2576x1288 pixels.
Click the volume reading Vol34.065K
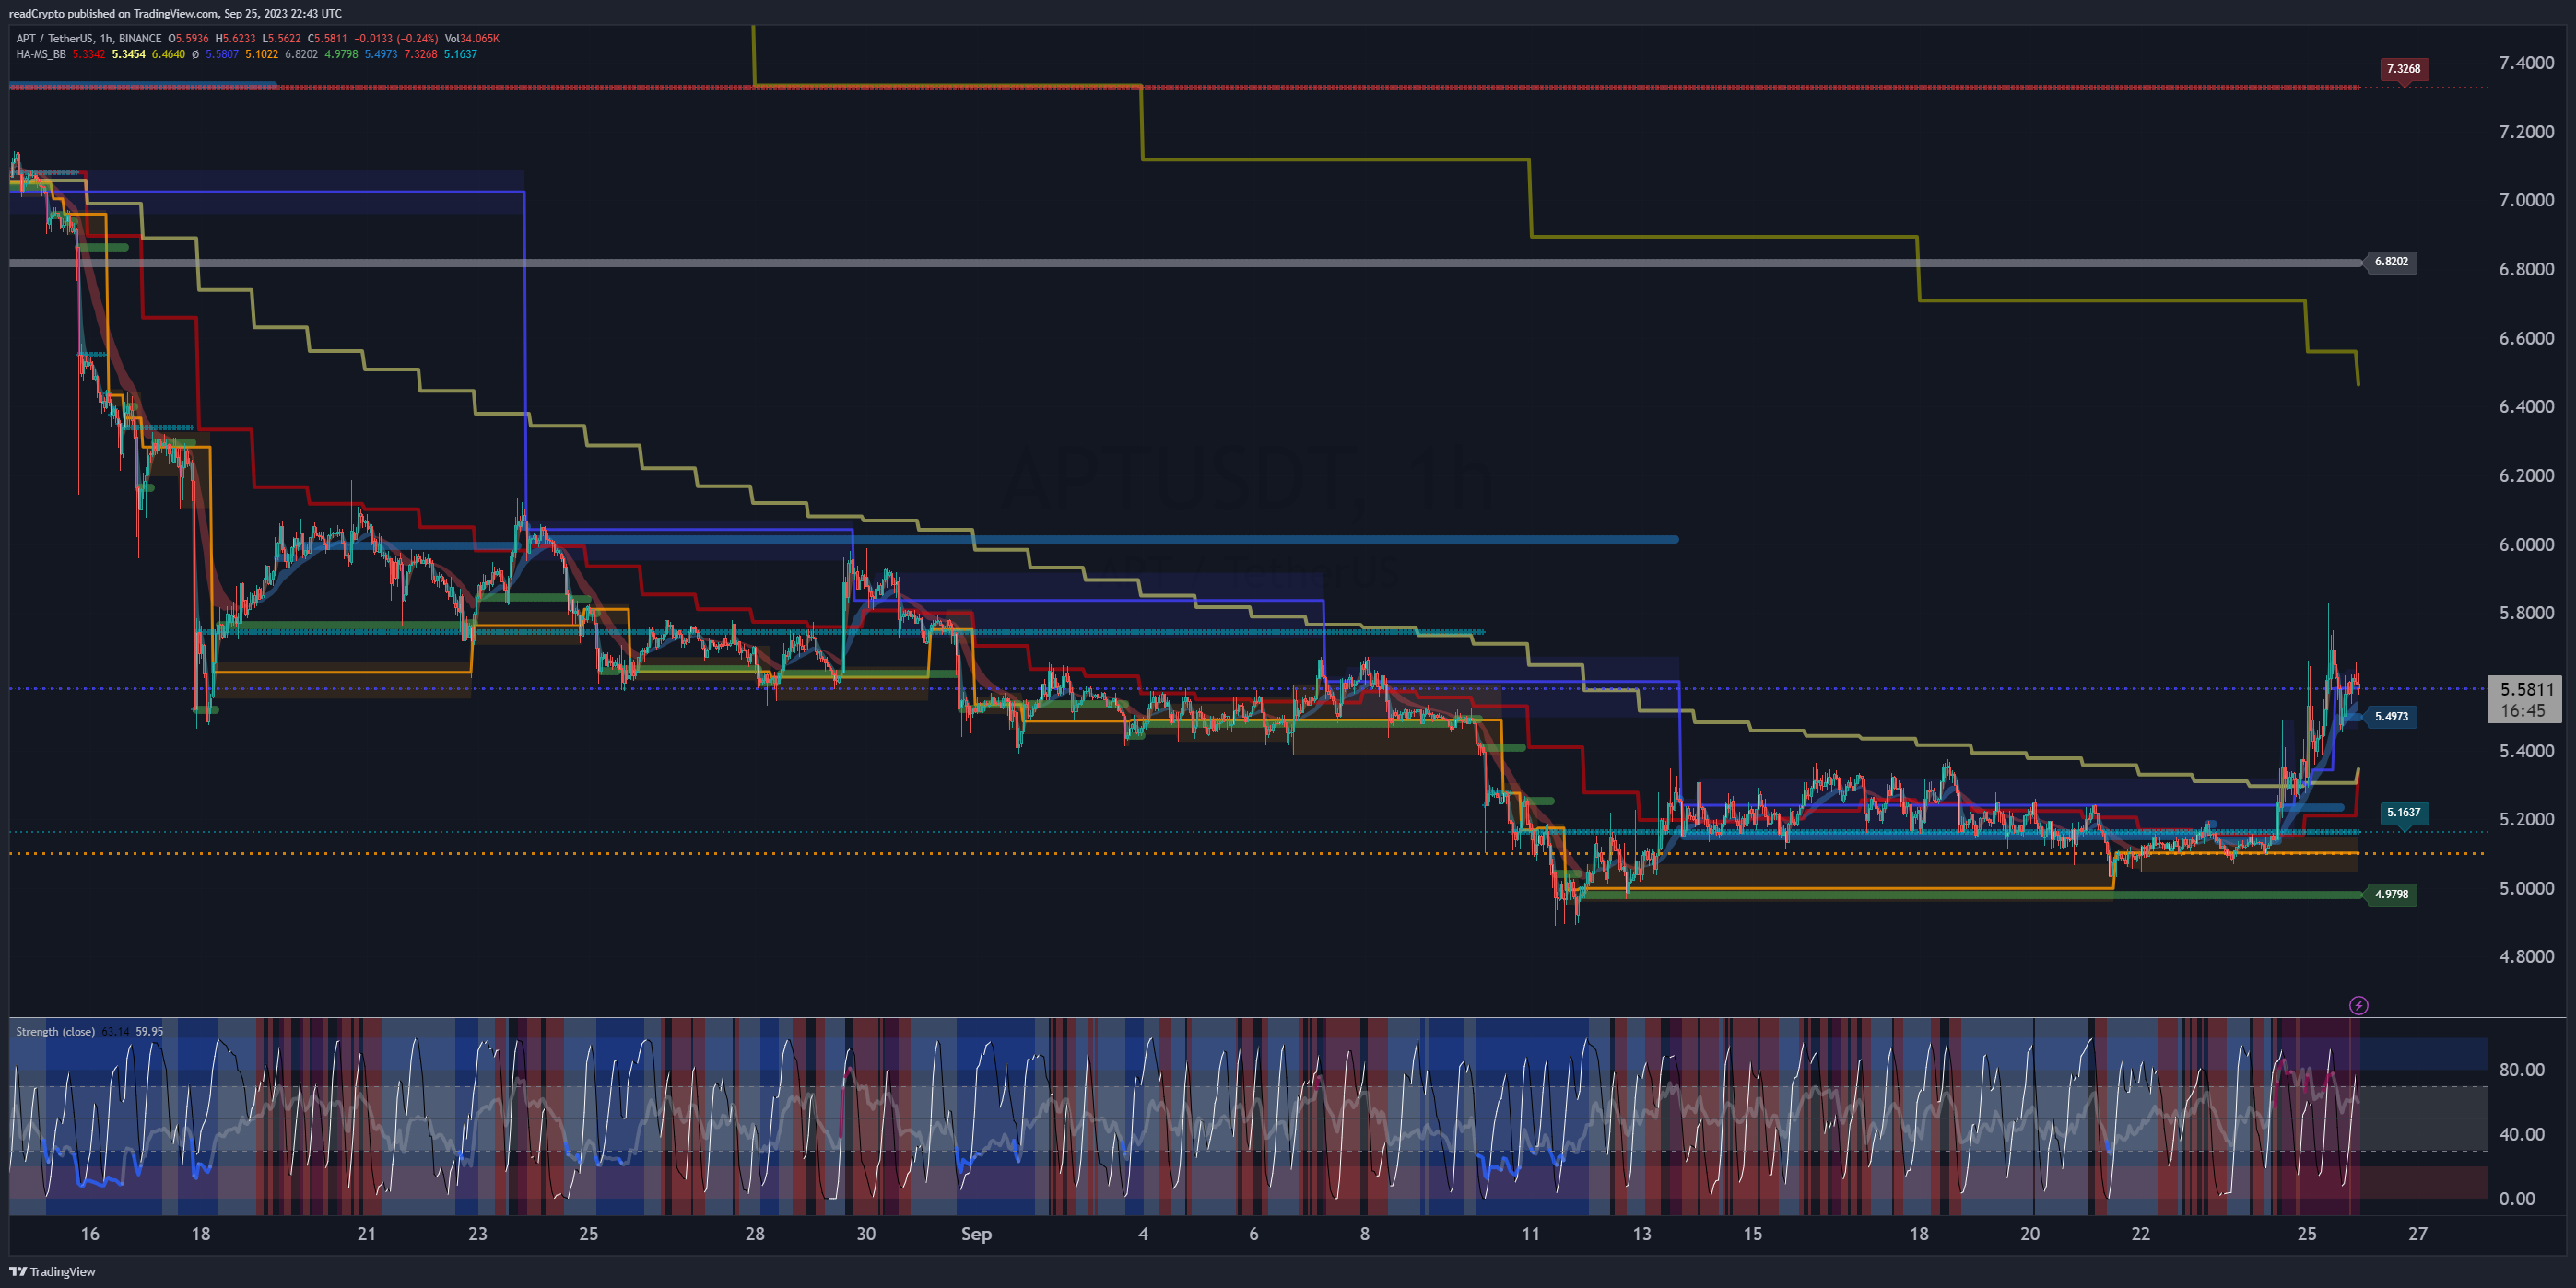(472, 39)
